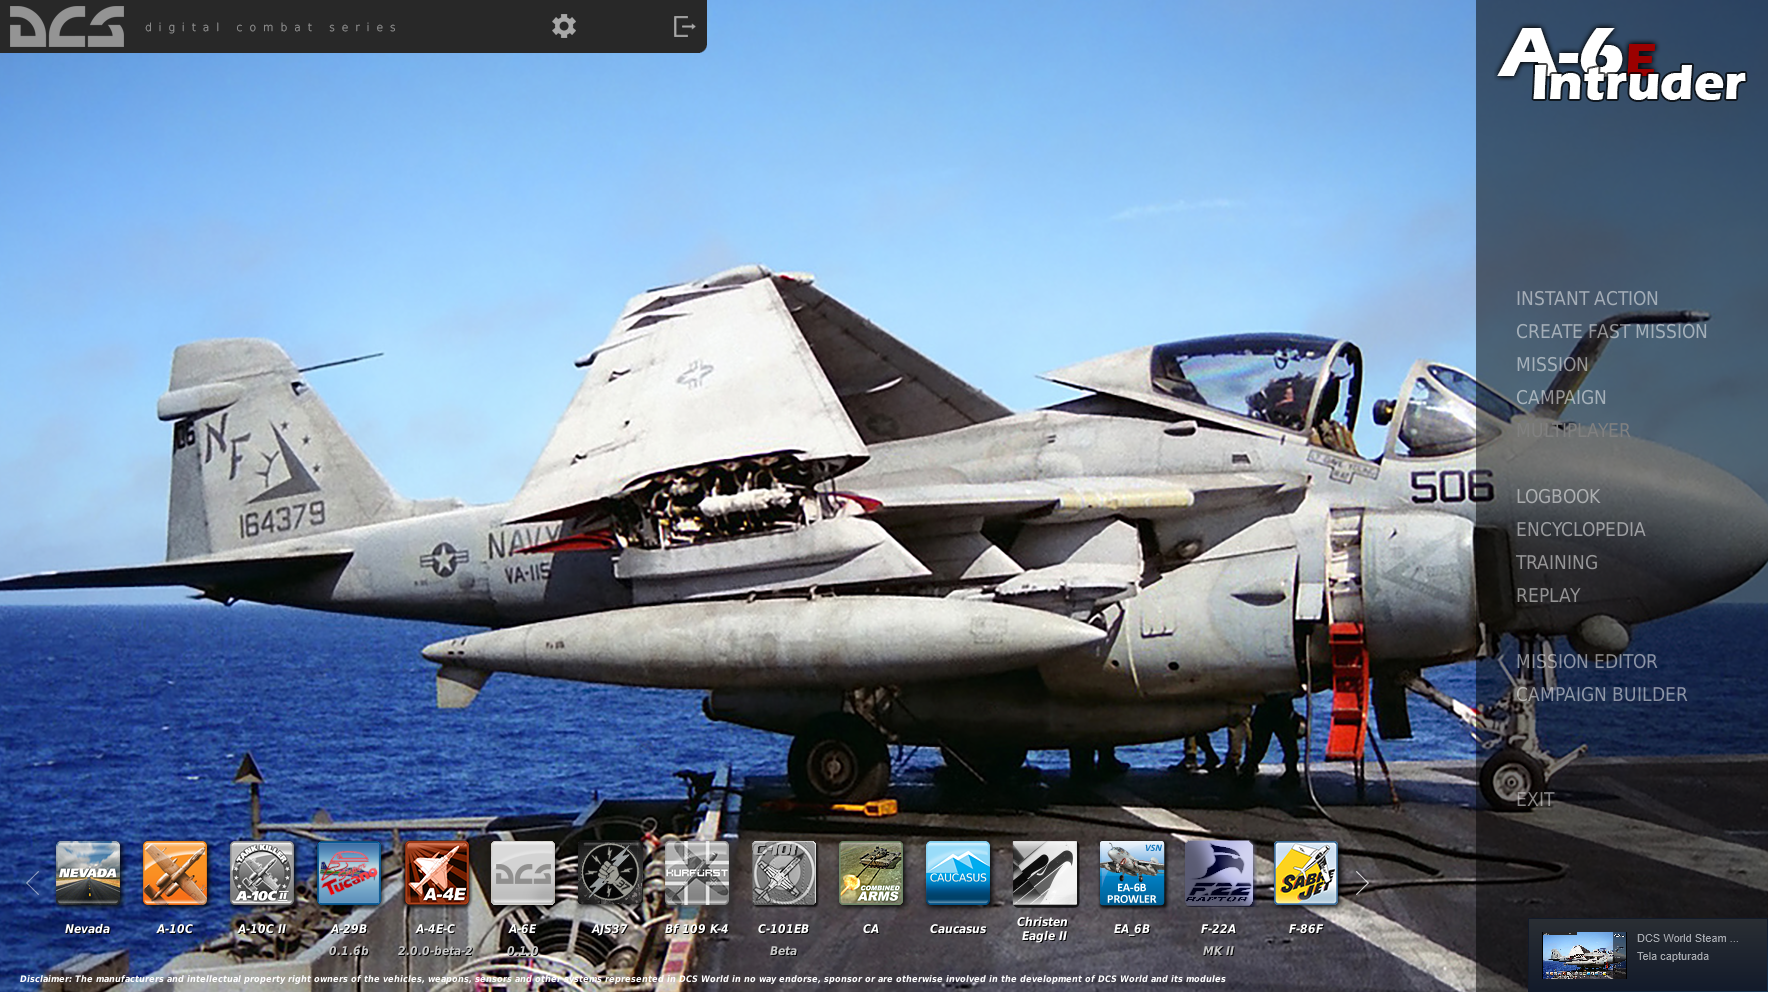Open the Encyclopedia
This screenshot has width=1768, height=992.
point(1581,529)
